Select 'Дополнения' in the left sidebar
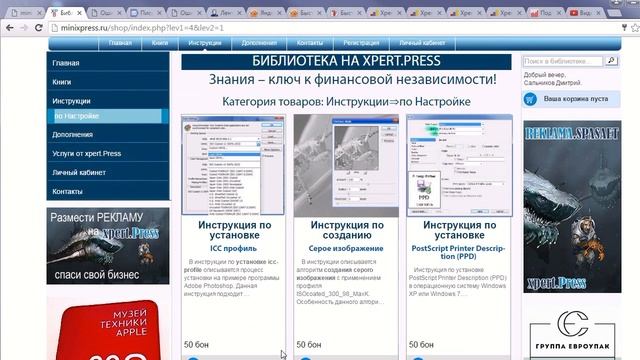Screen dimensions: 640x360 (x=108, y=134)
